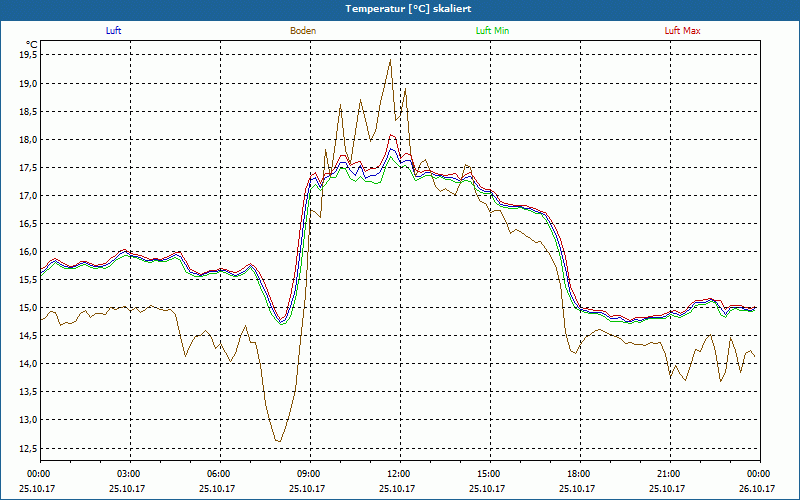Click the 19,0 y-axis label
The height and width of the screenshot is (500, 800).
(28, 83)
